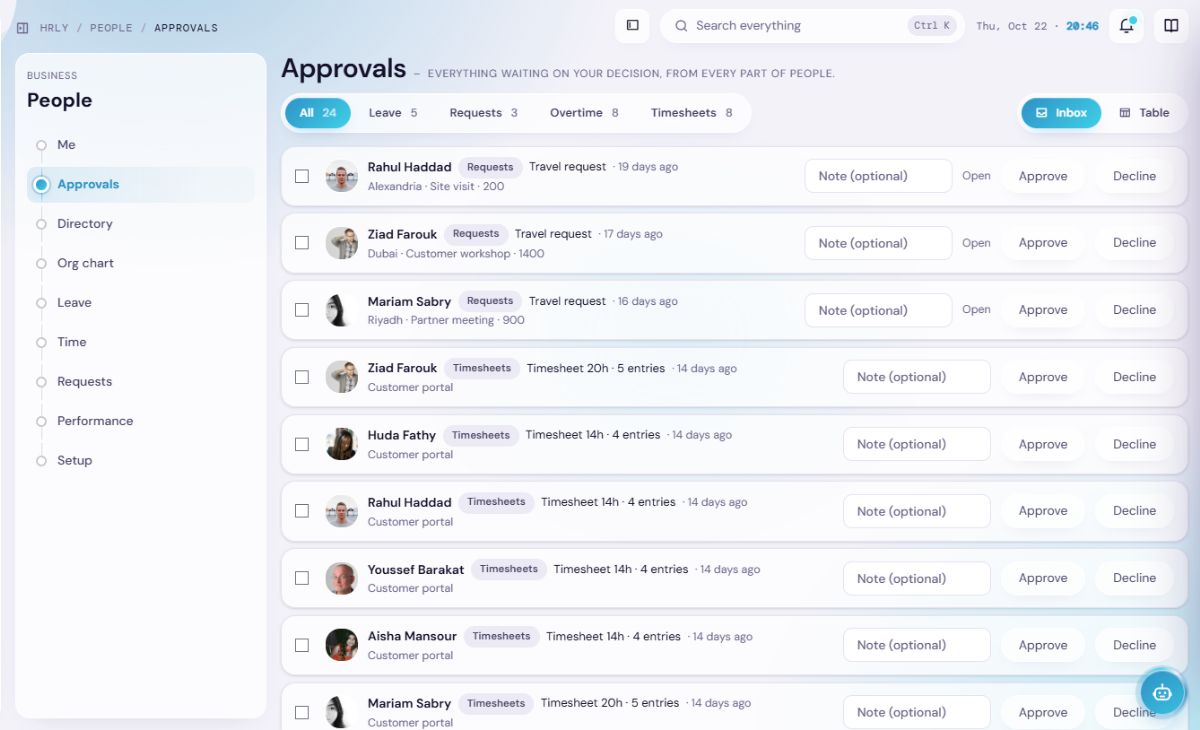
Task: Select checkbox for Ziad Farouk travel request
Action: (x=302, y=243)
